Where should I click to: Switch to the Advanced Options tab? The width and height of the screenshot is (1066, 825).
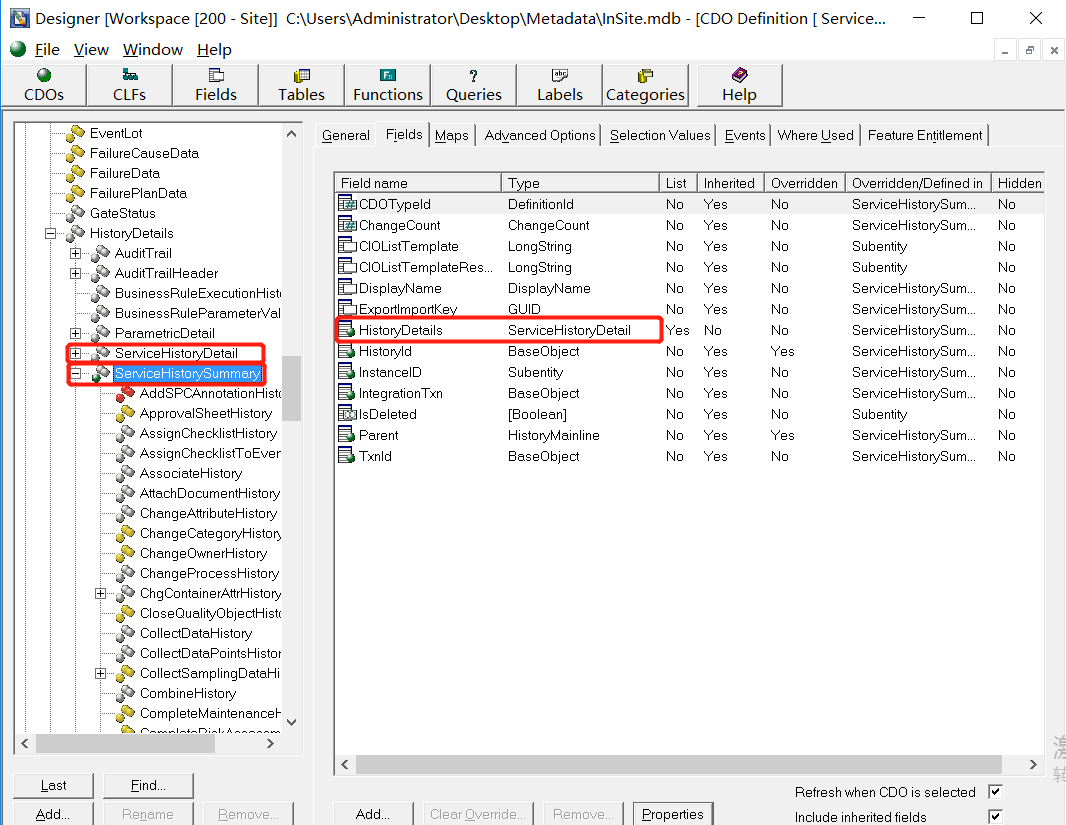pos(540,135)
